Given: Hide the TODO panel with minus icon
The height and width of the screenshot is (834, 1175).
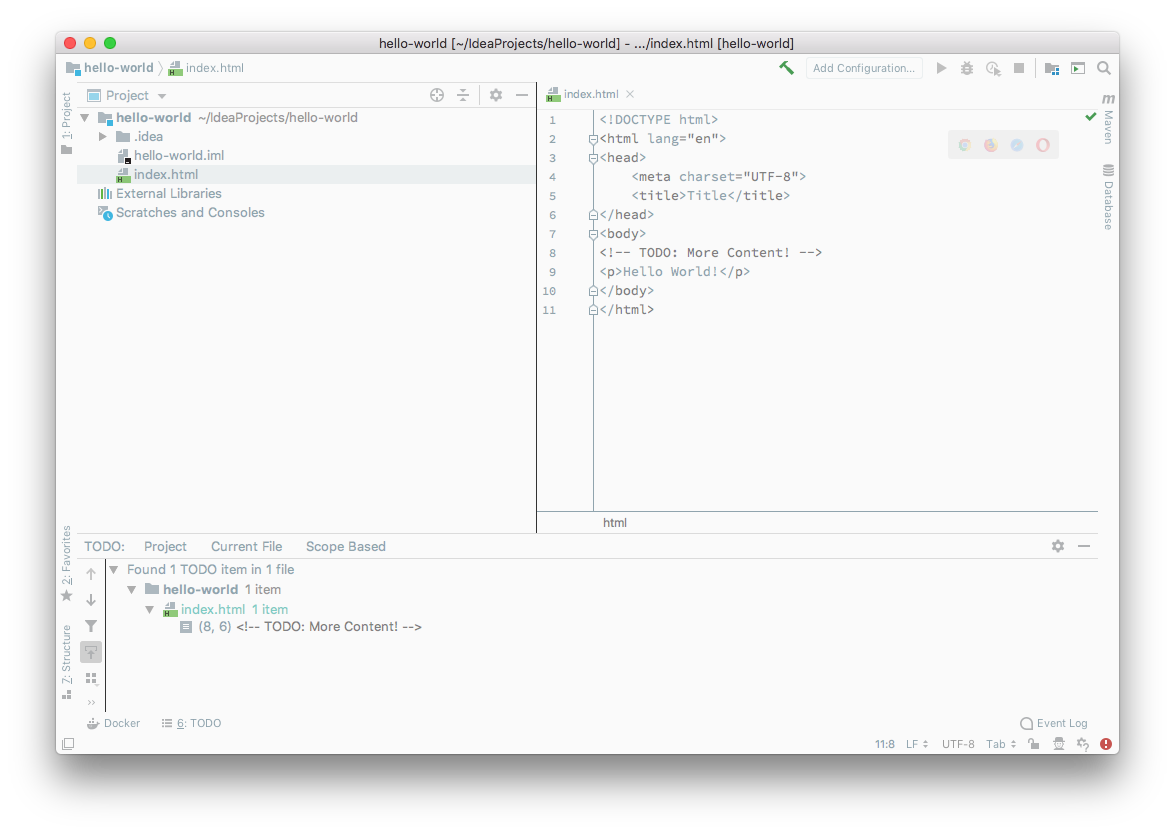Looking at the screenshot, I should point(1084,546).
